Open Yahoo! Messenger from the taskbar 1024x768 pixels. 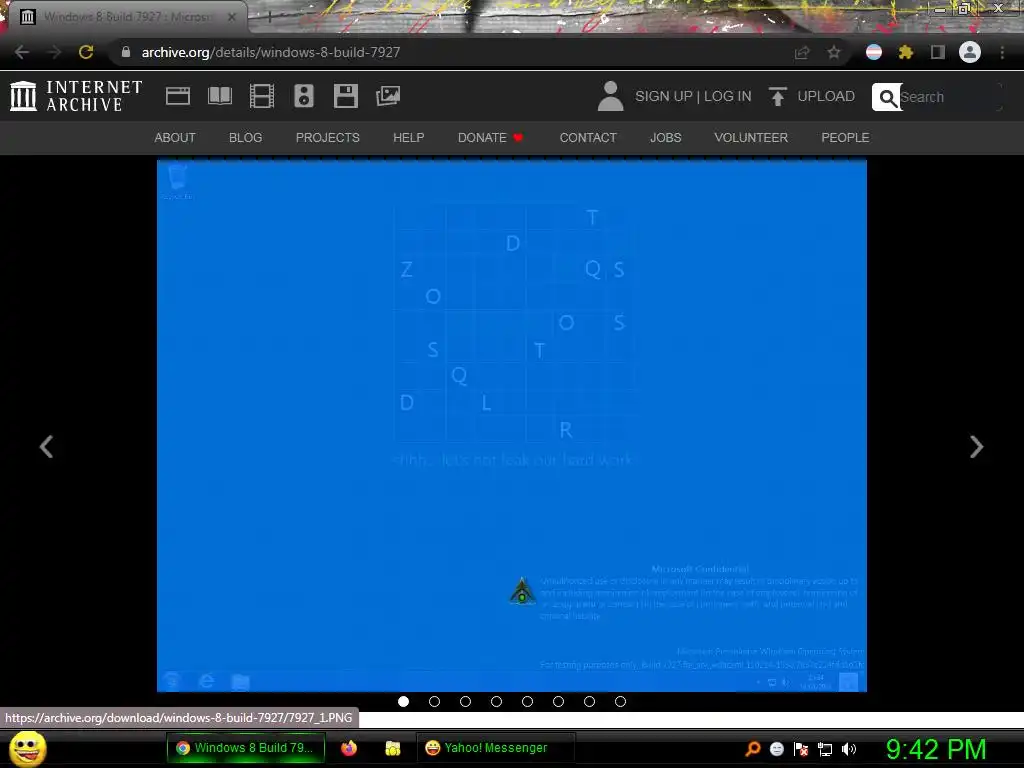[495, 748]
